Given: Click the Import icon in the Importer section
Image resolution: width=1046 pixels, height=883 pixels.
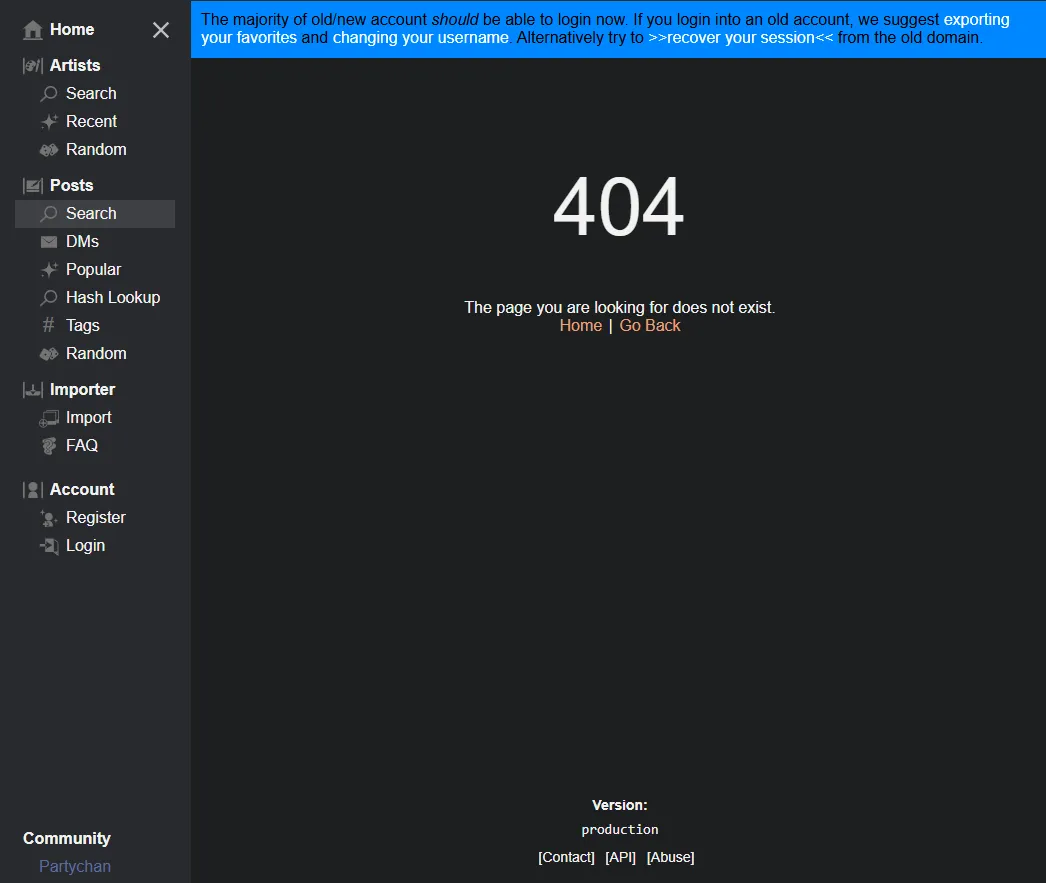Looking at the screenshot, I should point(48,418).
